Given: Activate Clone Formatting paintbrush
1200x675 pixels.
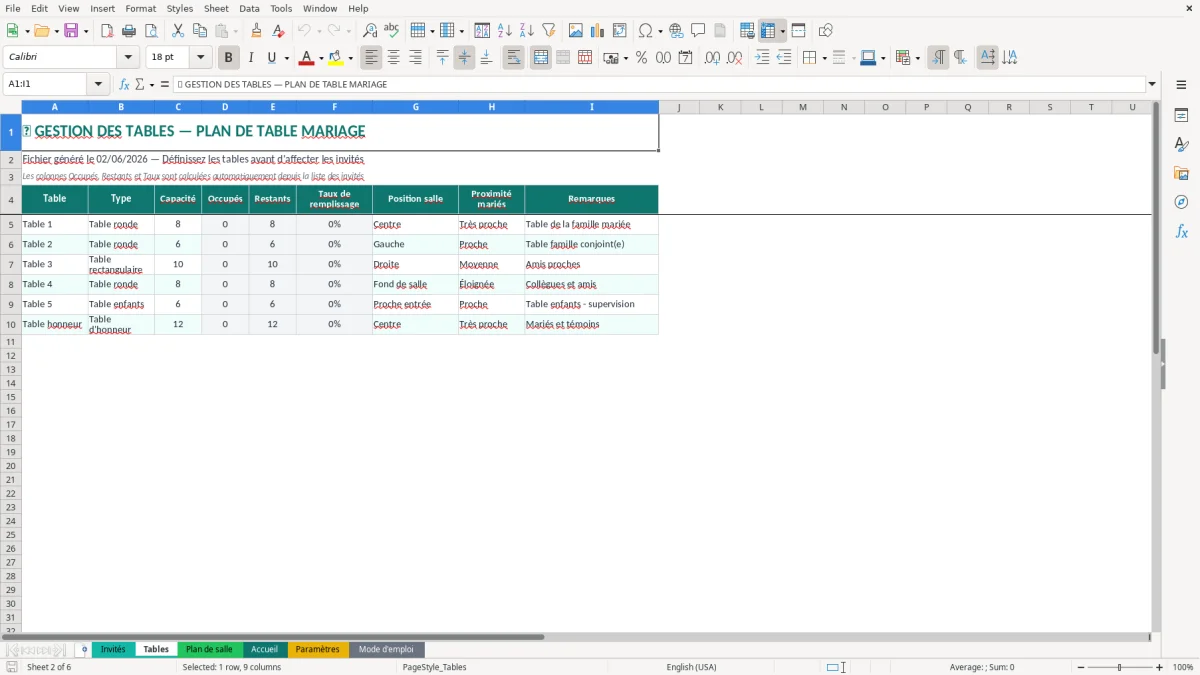Looking at the screenshot, I should click(x=257, y=31).
